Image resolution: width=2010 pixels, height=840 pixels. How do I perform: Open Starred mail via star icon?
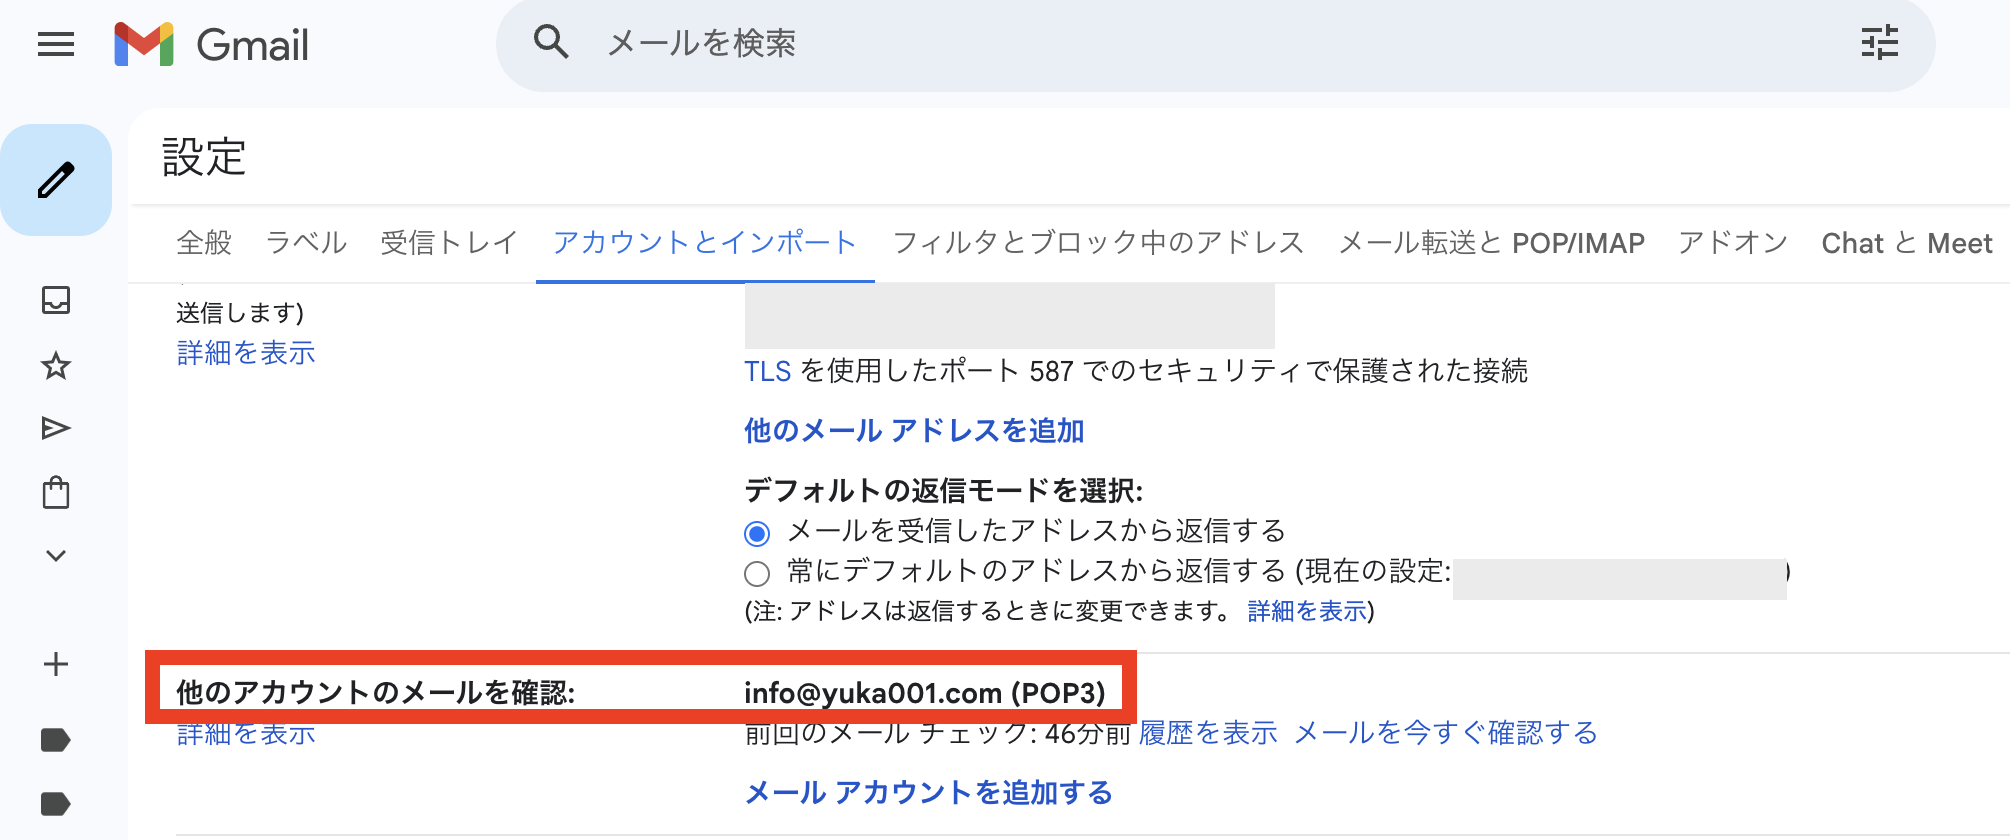(56, 366)
